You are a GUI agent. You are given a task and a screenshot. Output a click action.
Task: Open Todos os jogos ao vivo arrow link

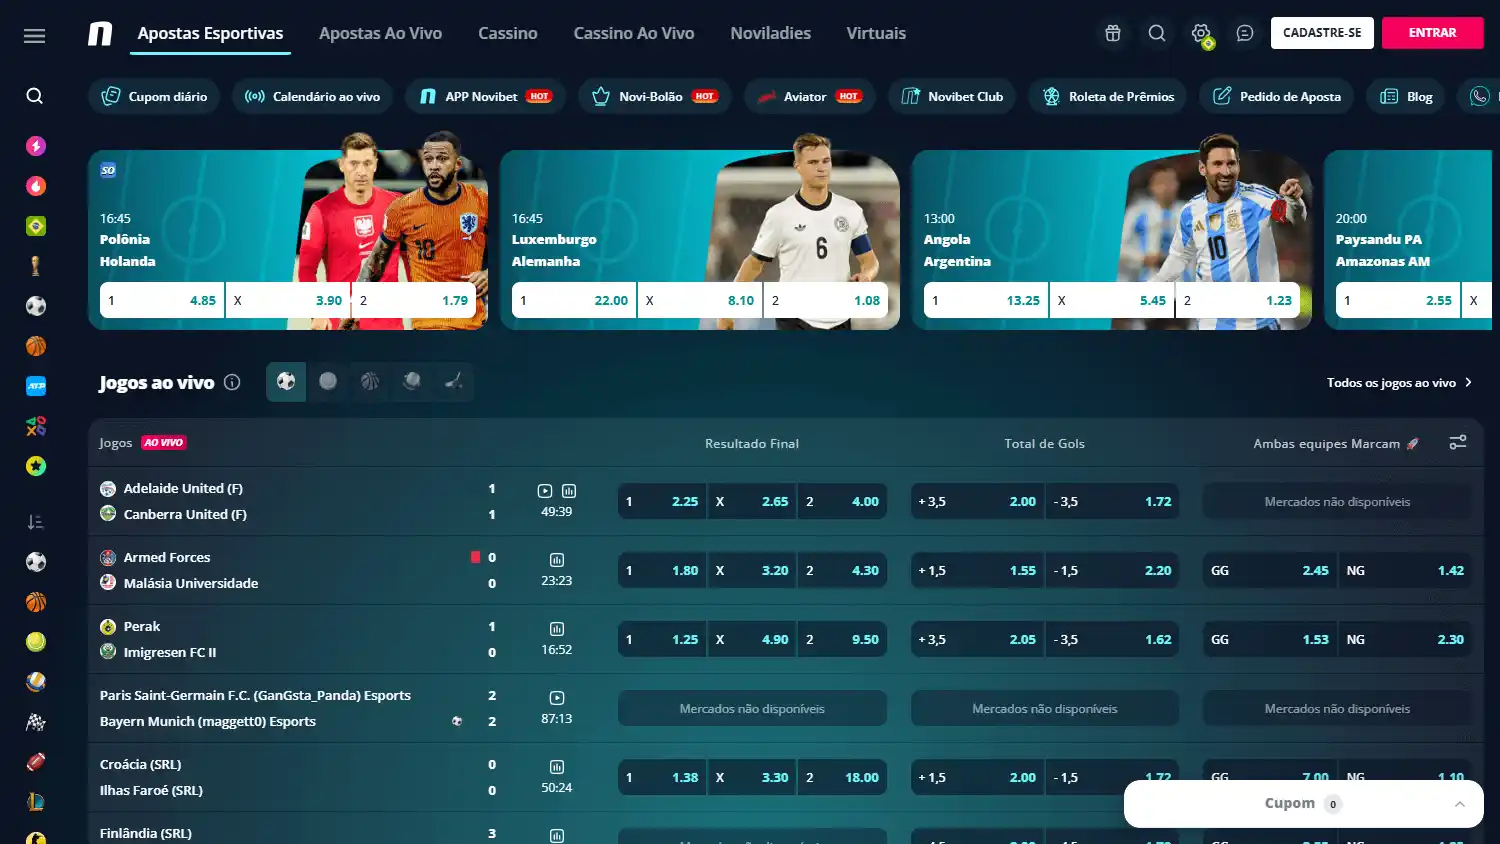[x=1399, y=383]
